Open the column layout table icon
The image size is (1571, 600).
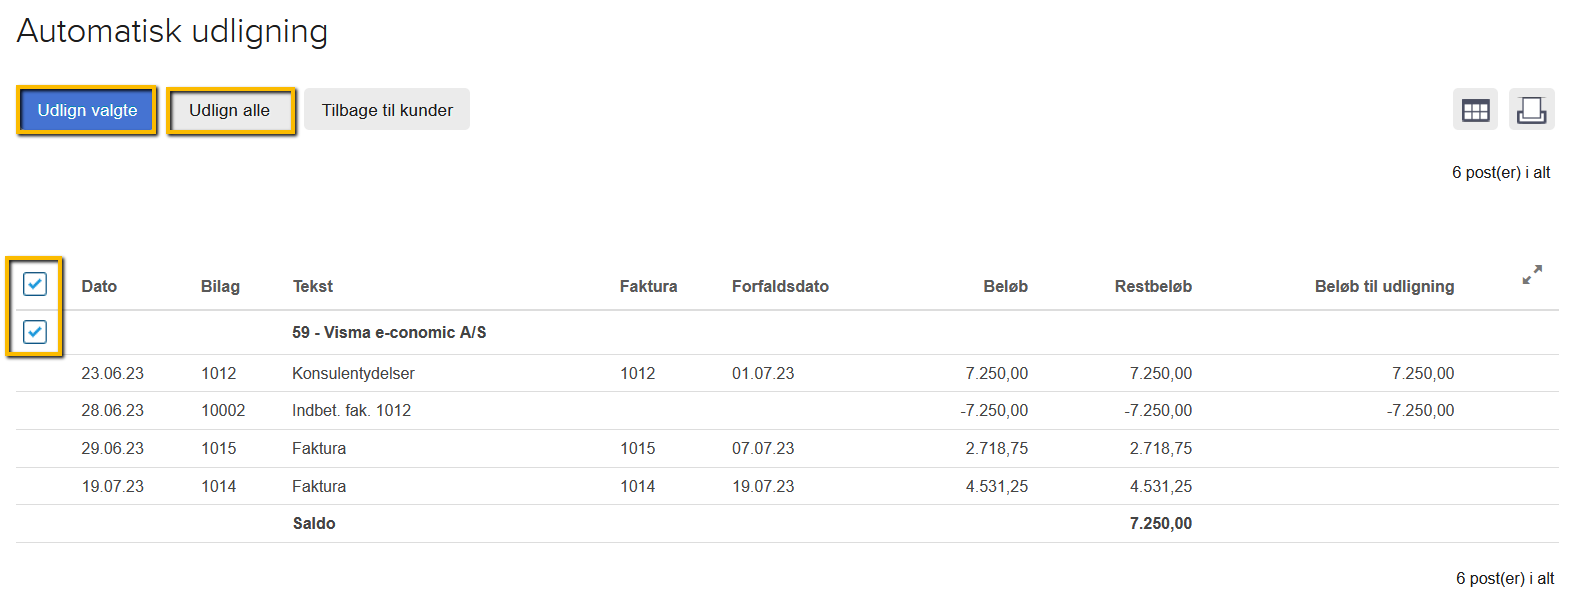(1475, 110)
